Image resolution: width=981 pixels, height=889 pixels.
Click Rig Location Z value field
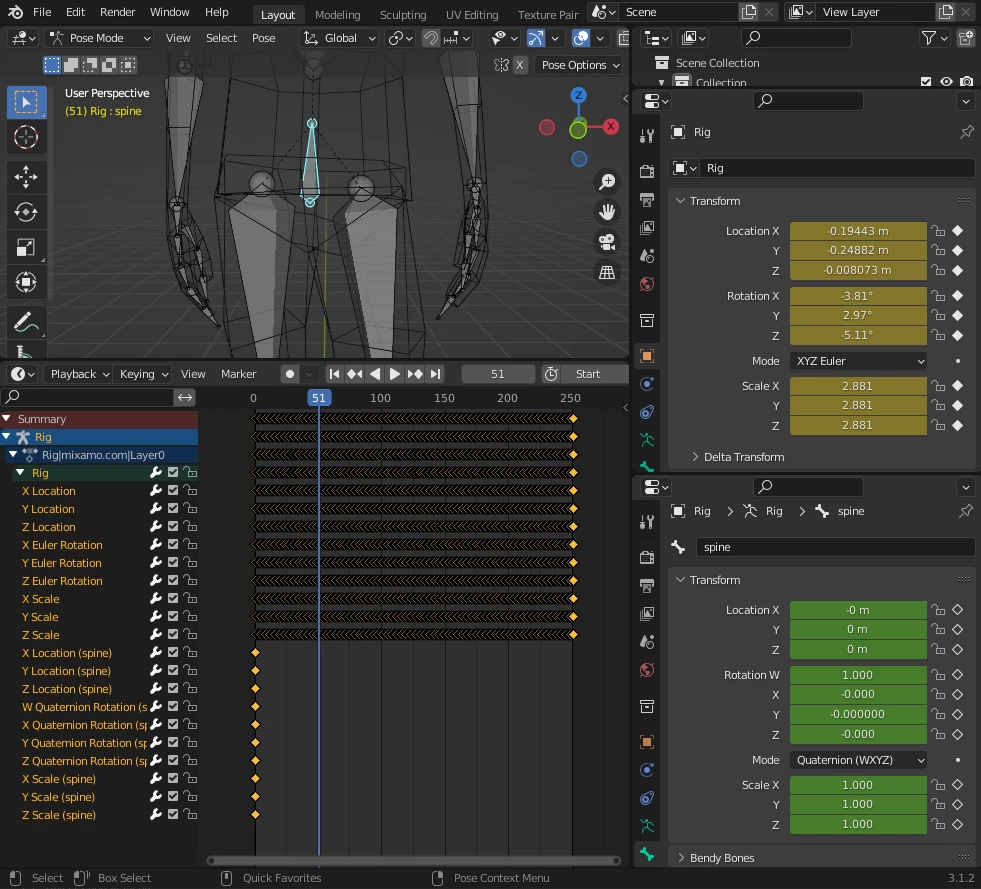(x=858, y=270)
